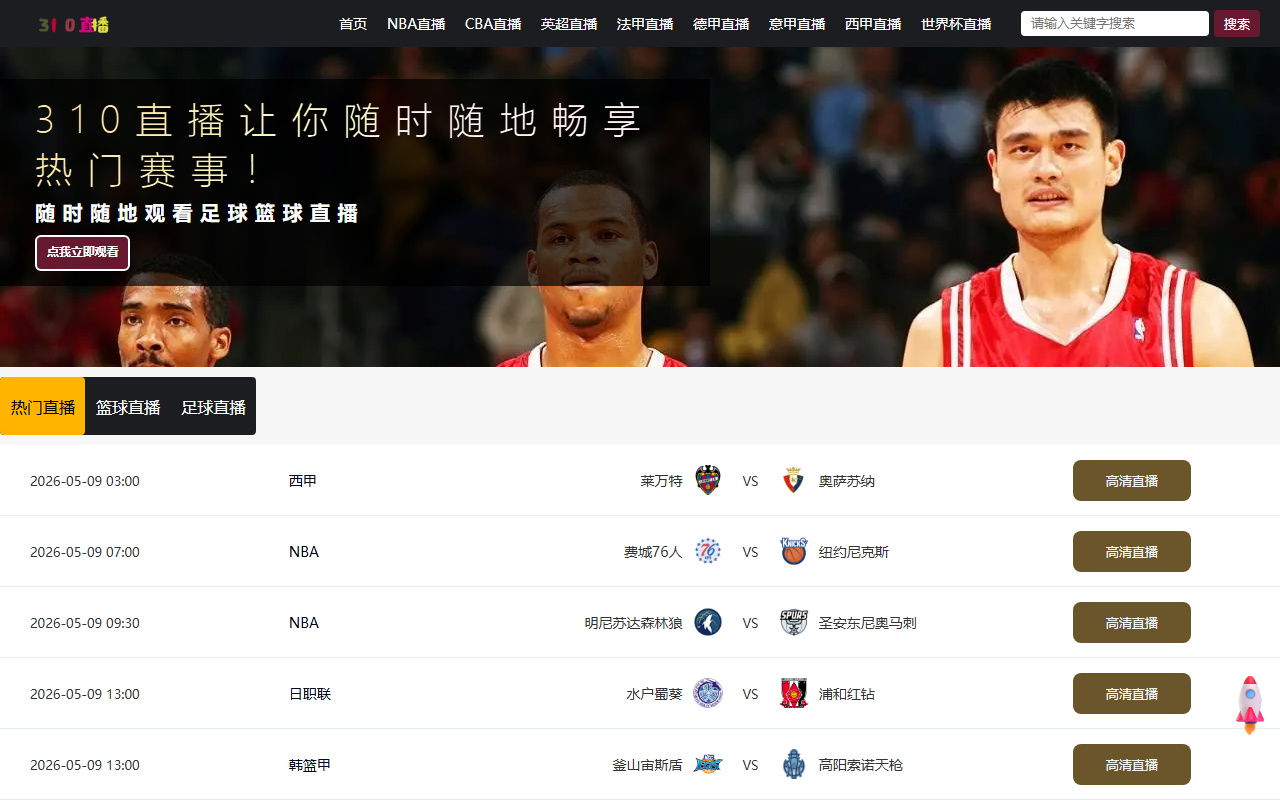Screen dimensions: 1280x800
Task: Click the 日职联 league label
Action: 310,694
